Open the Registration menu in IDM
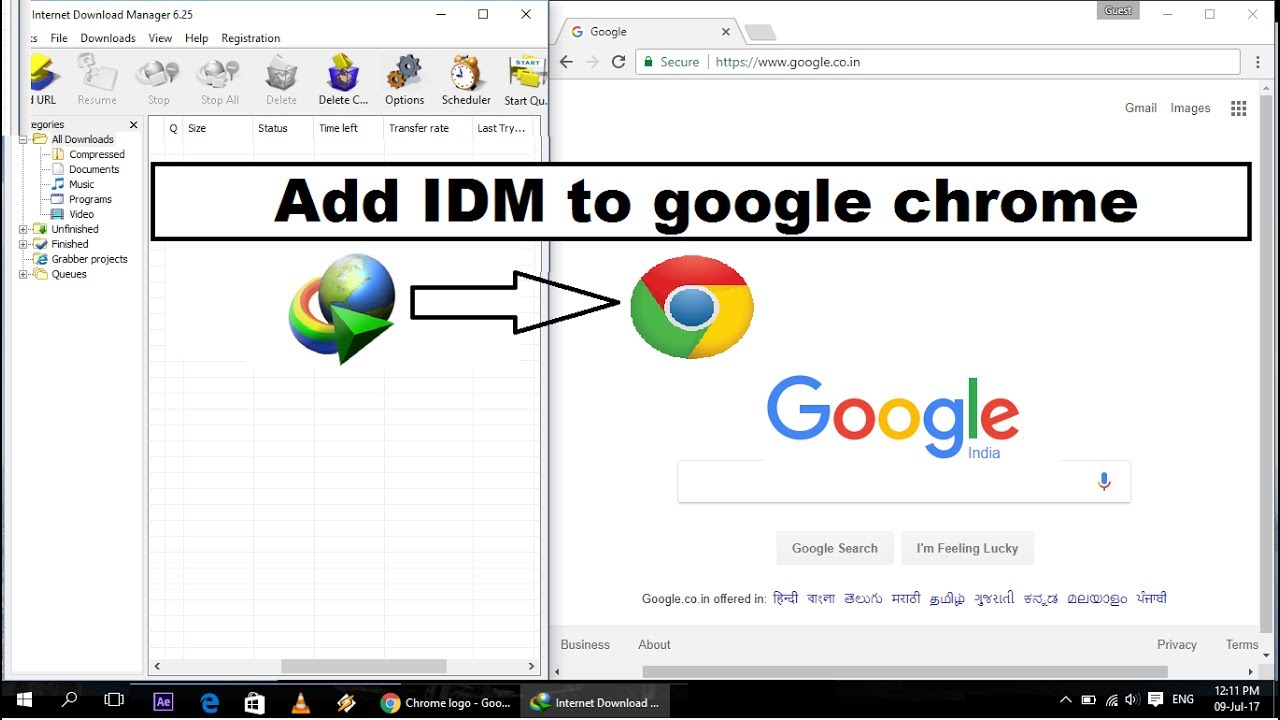The width and height of the screenshot is (1280, 720). pyautogui.click(x=250, y=38)
